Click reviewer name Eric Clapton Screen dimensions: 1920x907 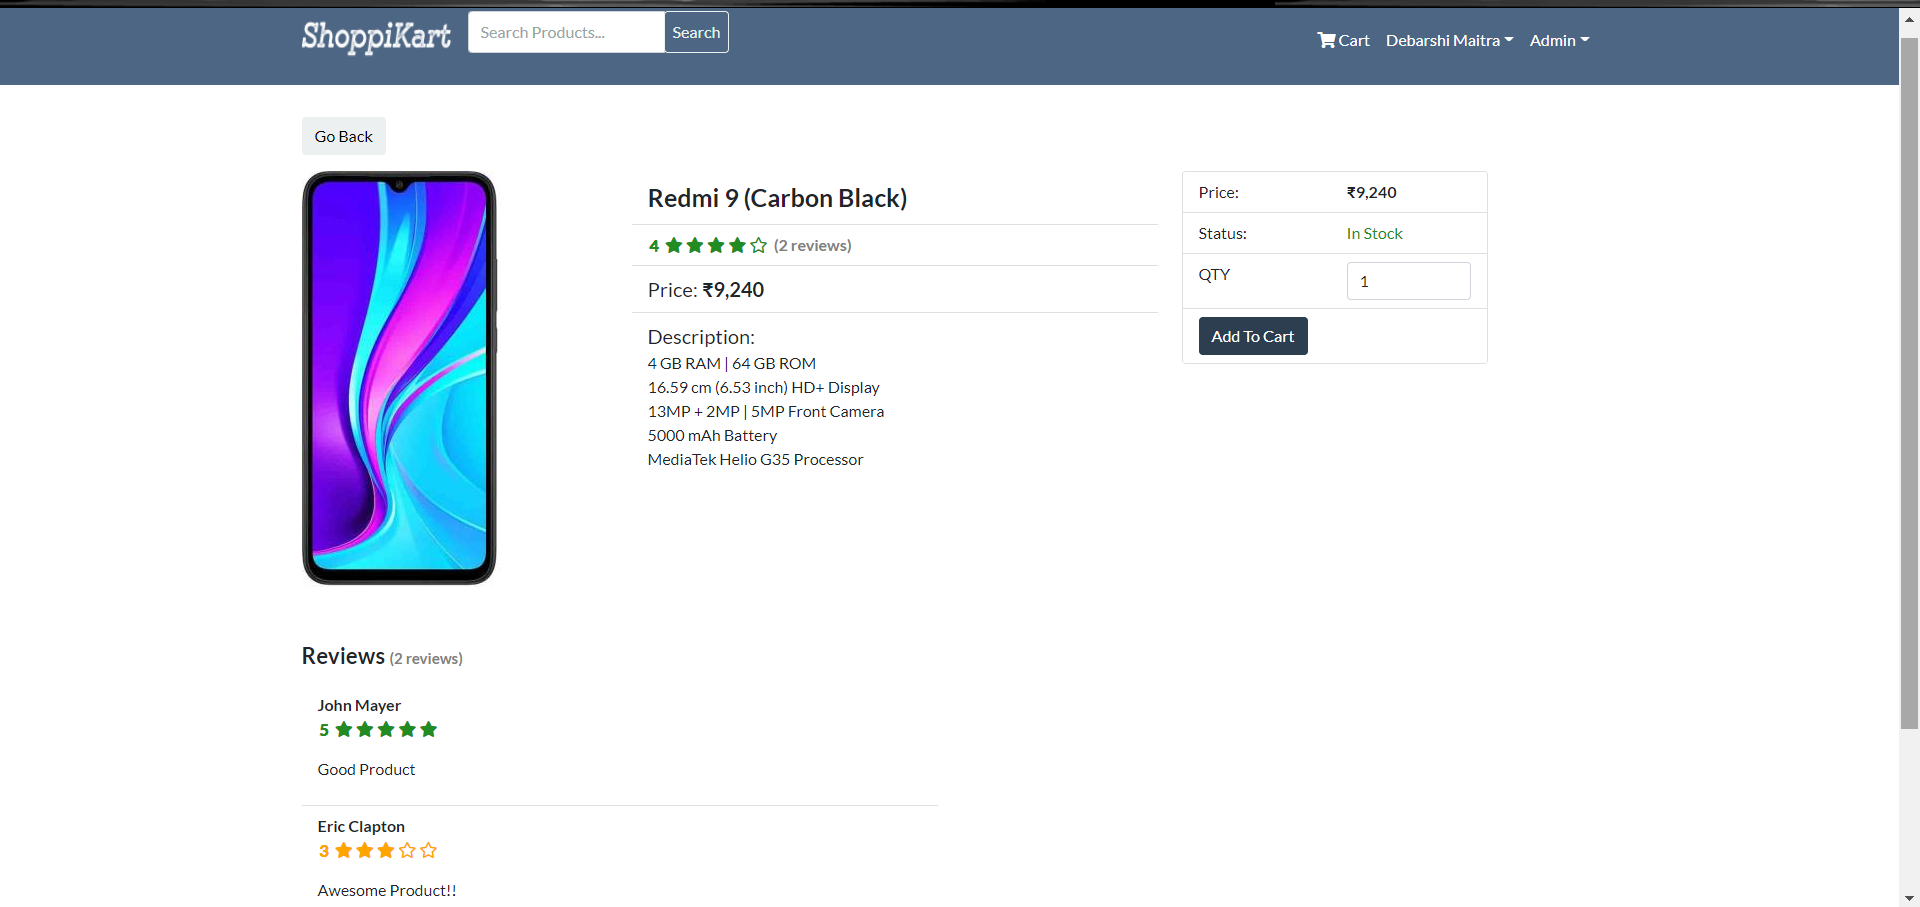[x=361, y=826]
